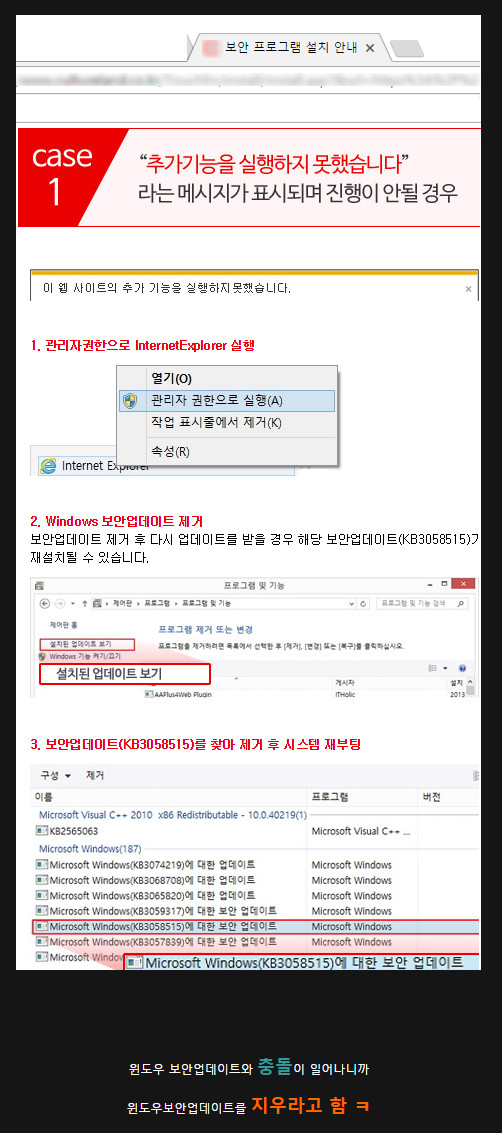
Task: Select 작업 표시줄에서 제거(K) menu entry
Action: 227,423
